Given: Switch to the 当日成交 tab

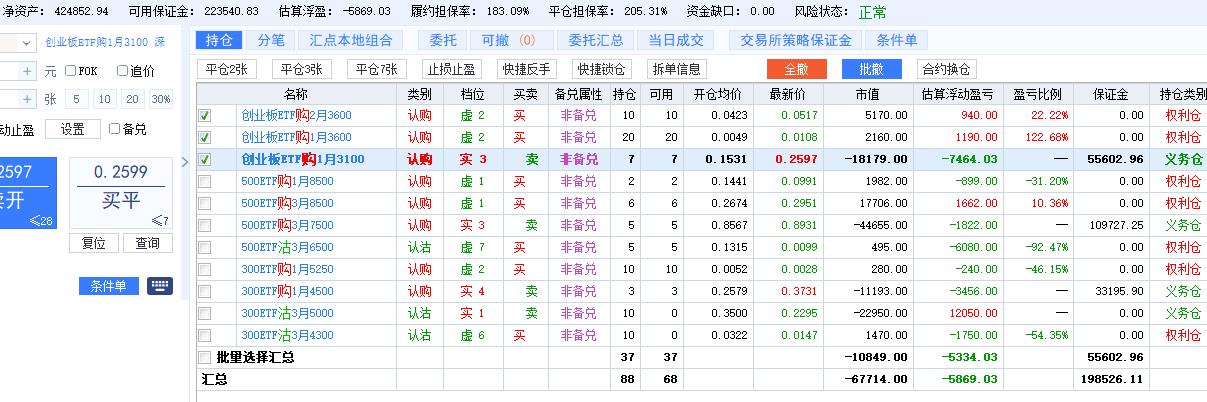Looking at the screenshot, I should coord(675,40).
